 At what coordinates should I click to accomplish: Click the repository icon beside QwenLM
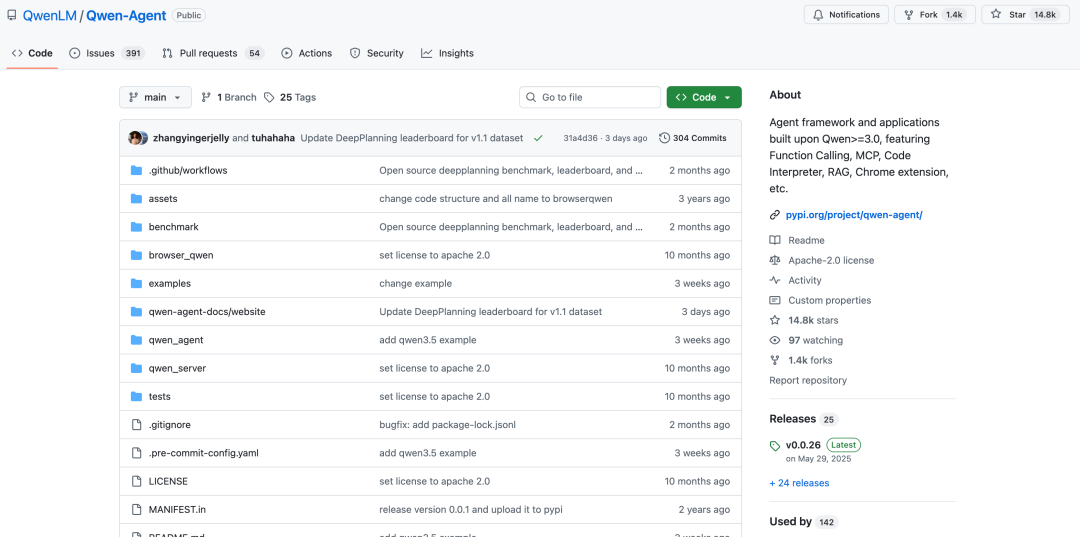[x=12, y=15]
